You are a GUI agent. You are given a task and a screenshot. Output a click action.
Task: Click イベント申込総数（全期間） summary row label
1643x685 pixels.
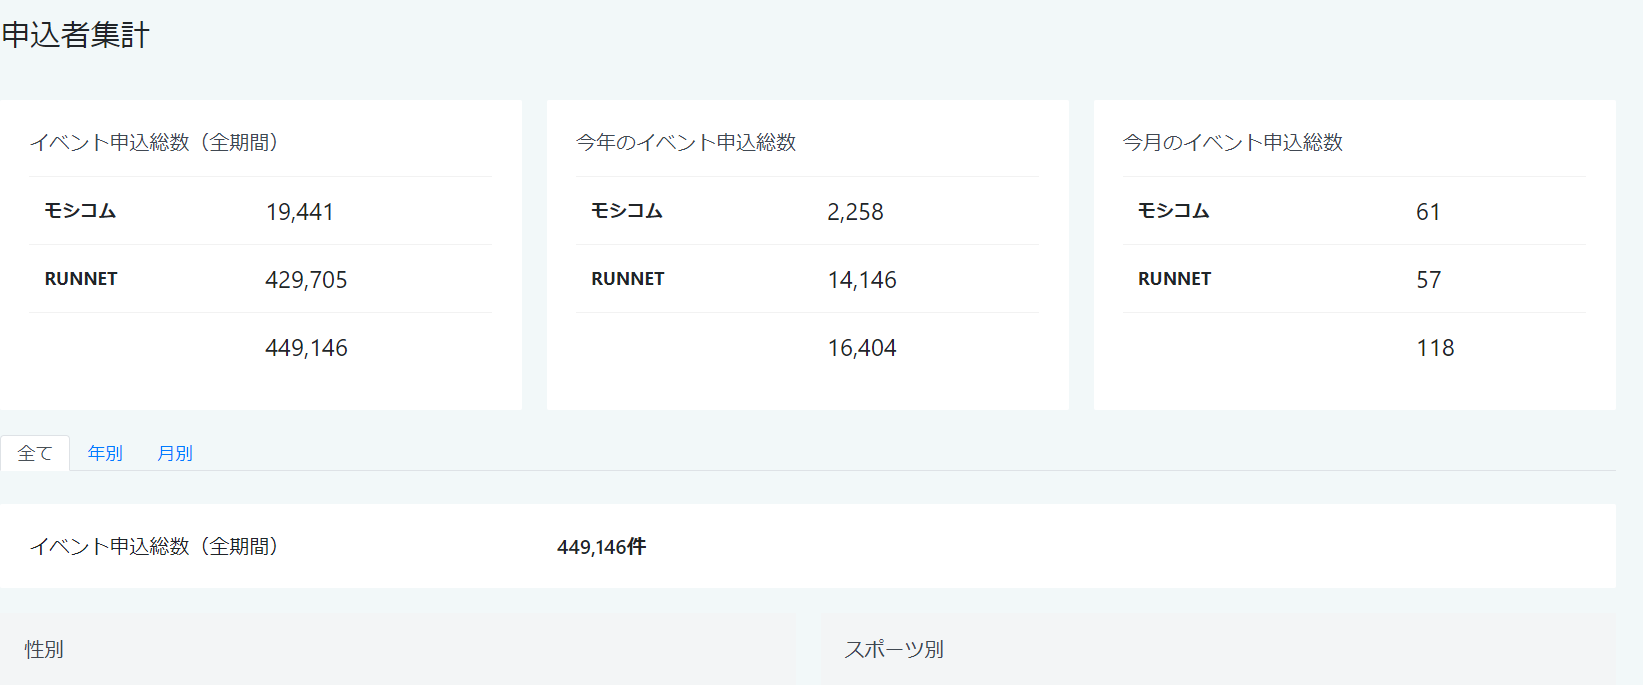point(154,546)
